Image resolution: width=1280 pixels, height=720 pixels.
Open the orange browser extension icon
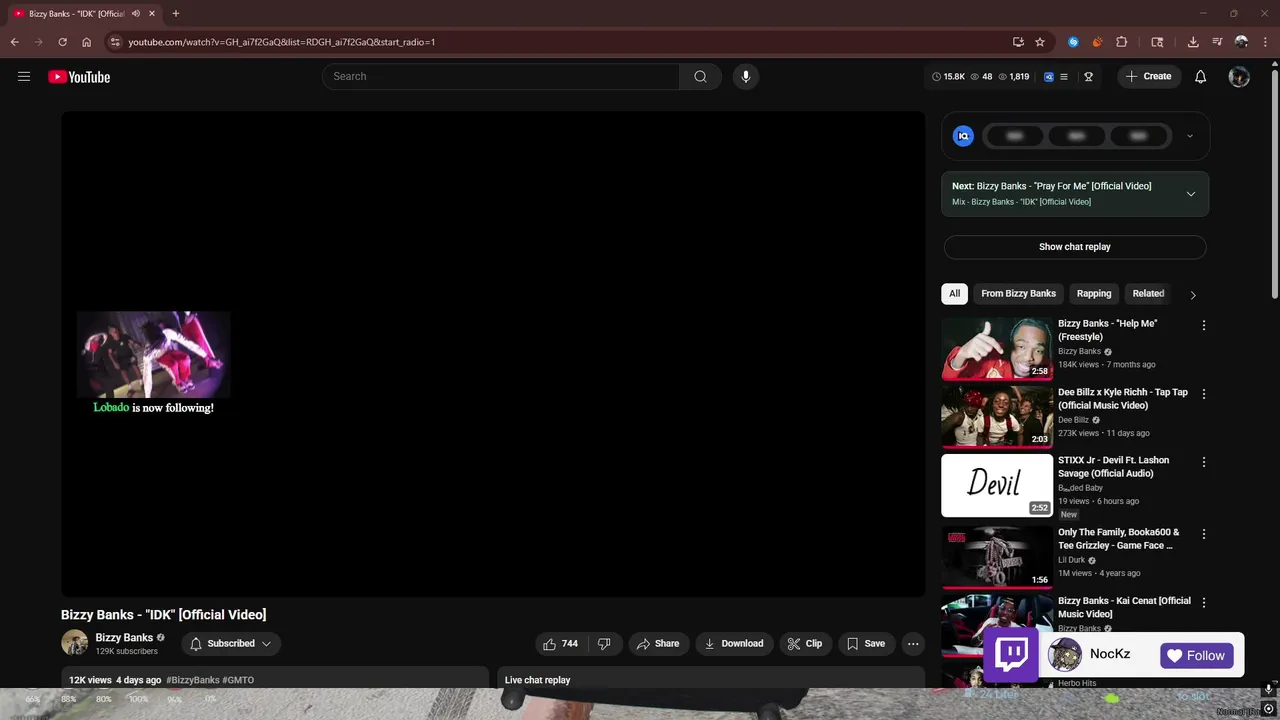(1097, 42)
